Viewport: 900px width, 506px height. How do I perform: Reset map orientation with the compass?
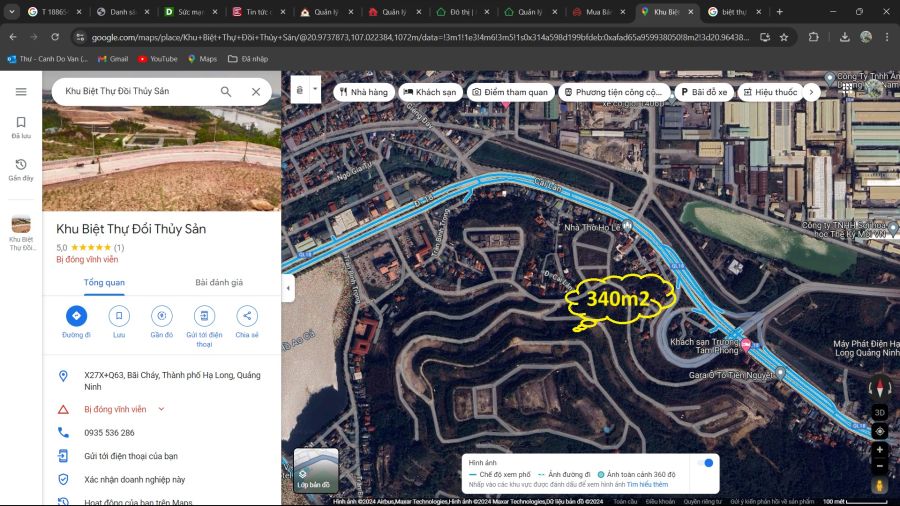[880, 390]
